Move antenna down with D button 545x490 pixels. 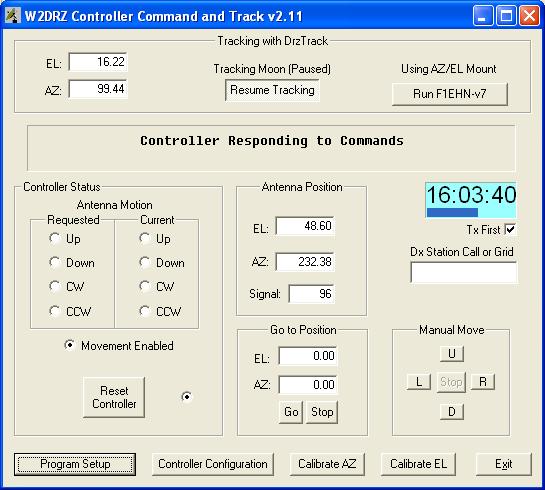click(x=452, y=412)
